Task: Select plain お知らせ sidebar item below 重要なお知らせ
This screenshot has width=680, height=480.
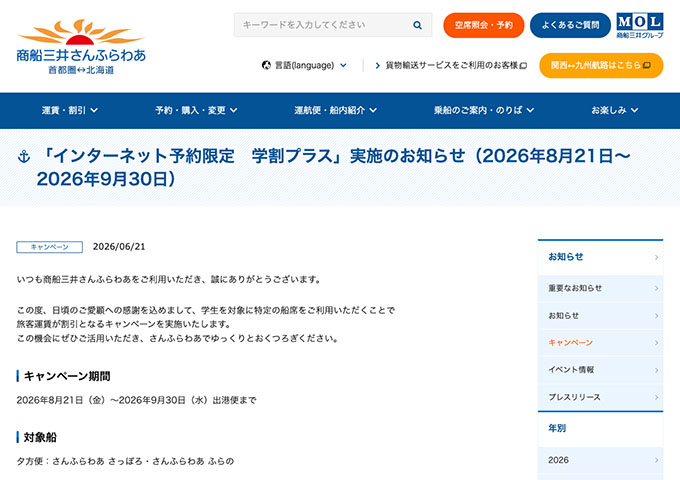Action: point(600,316)
